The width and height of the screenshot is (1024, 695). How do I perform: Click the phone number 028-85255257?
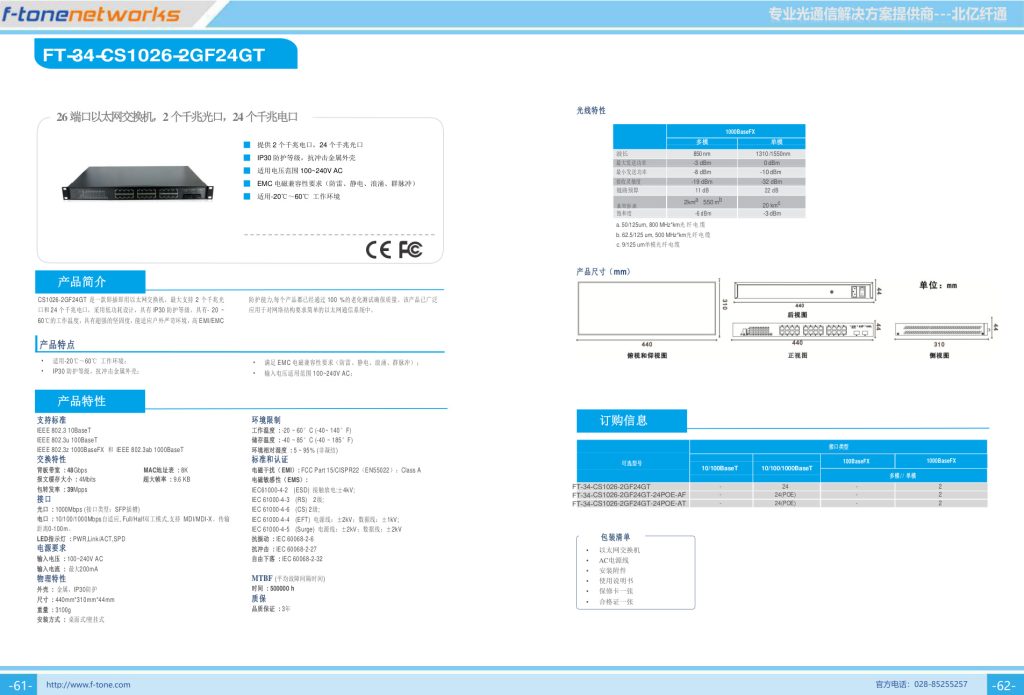coord(936,684)
